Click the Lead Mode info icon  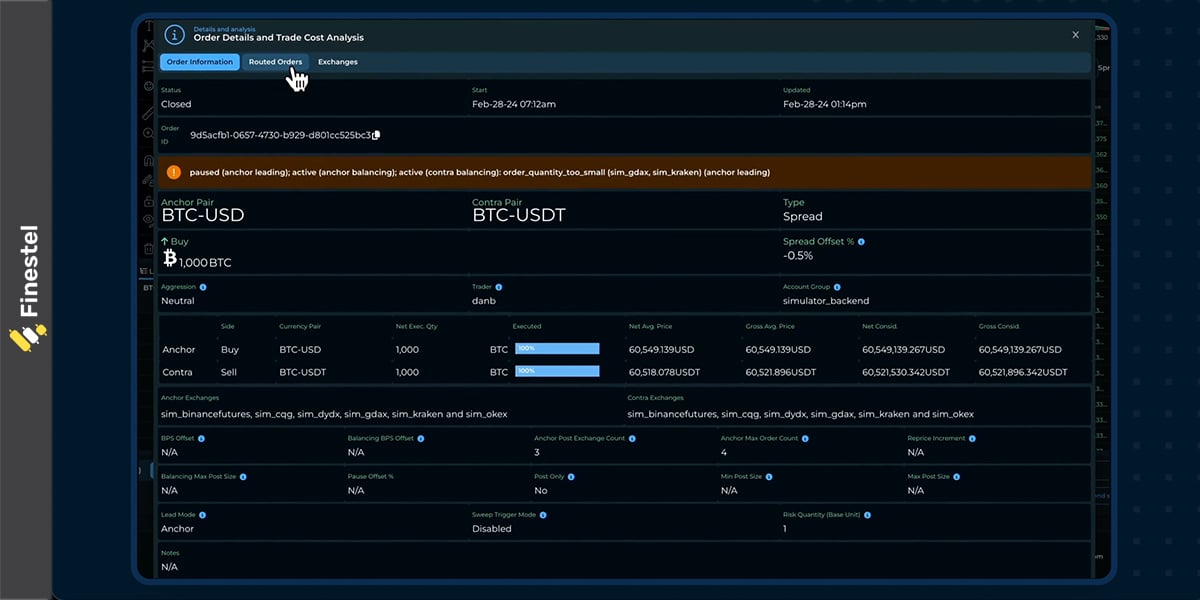click(x=202, y=515)
